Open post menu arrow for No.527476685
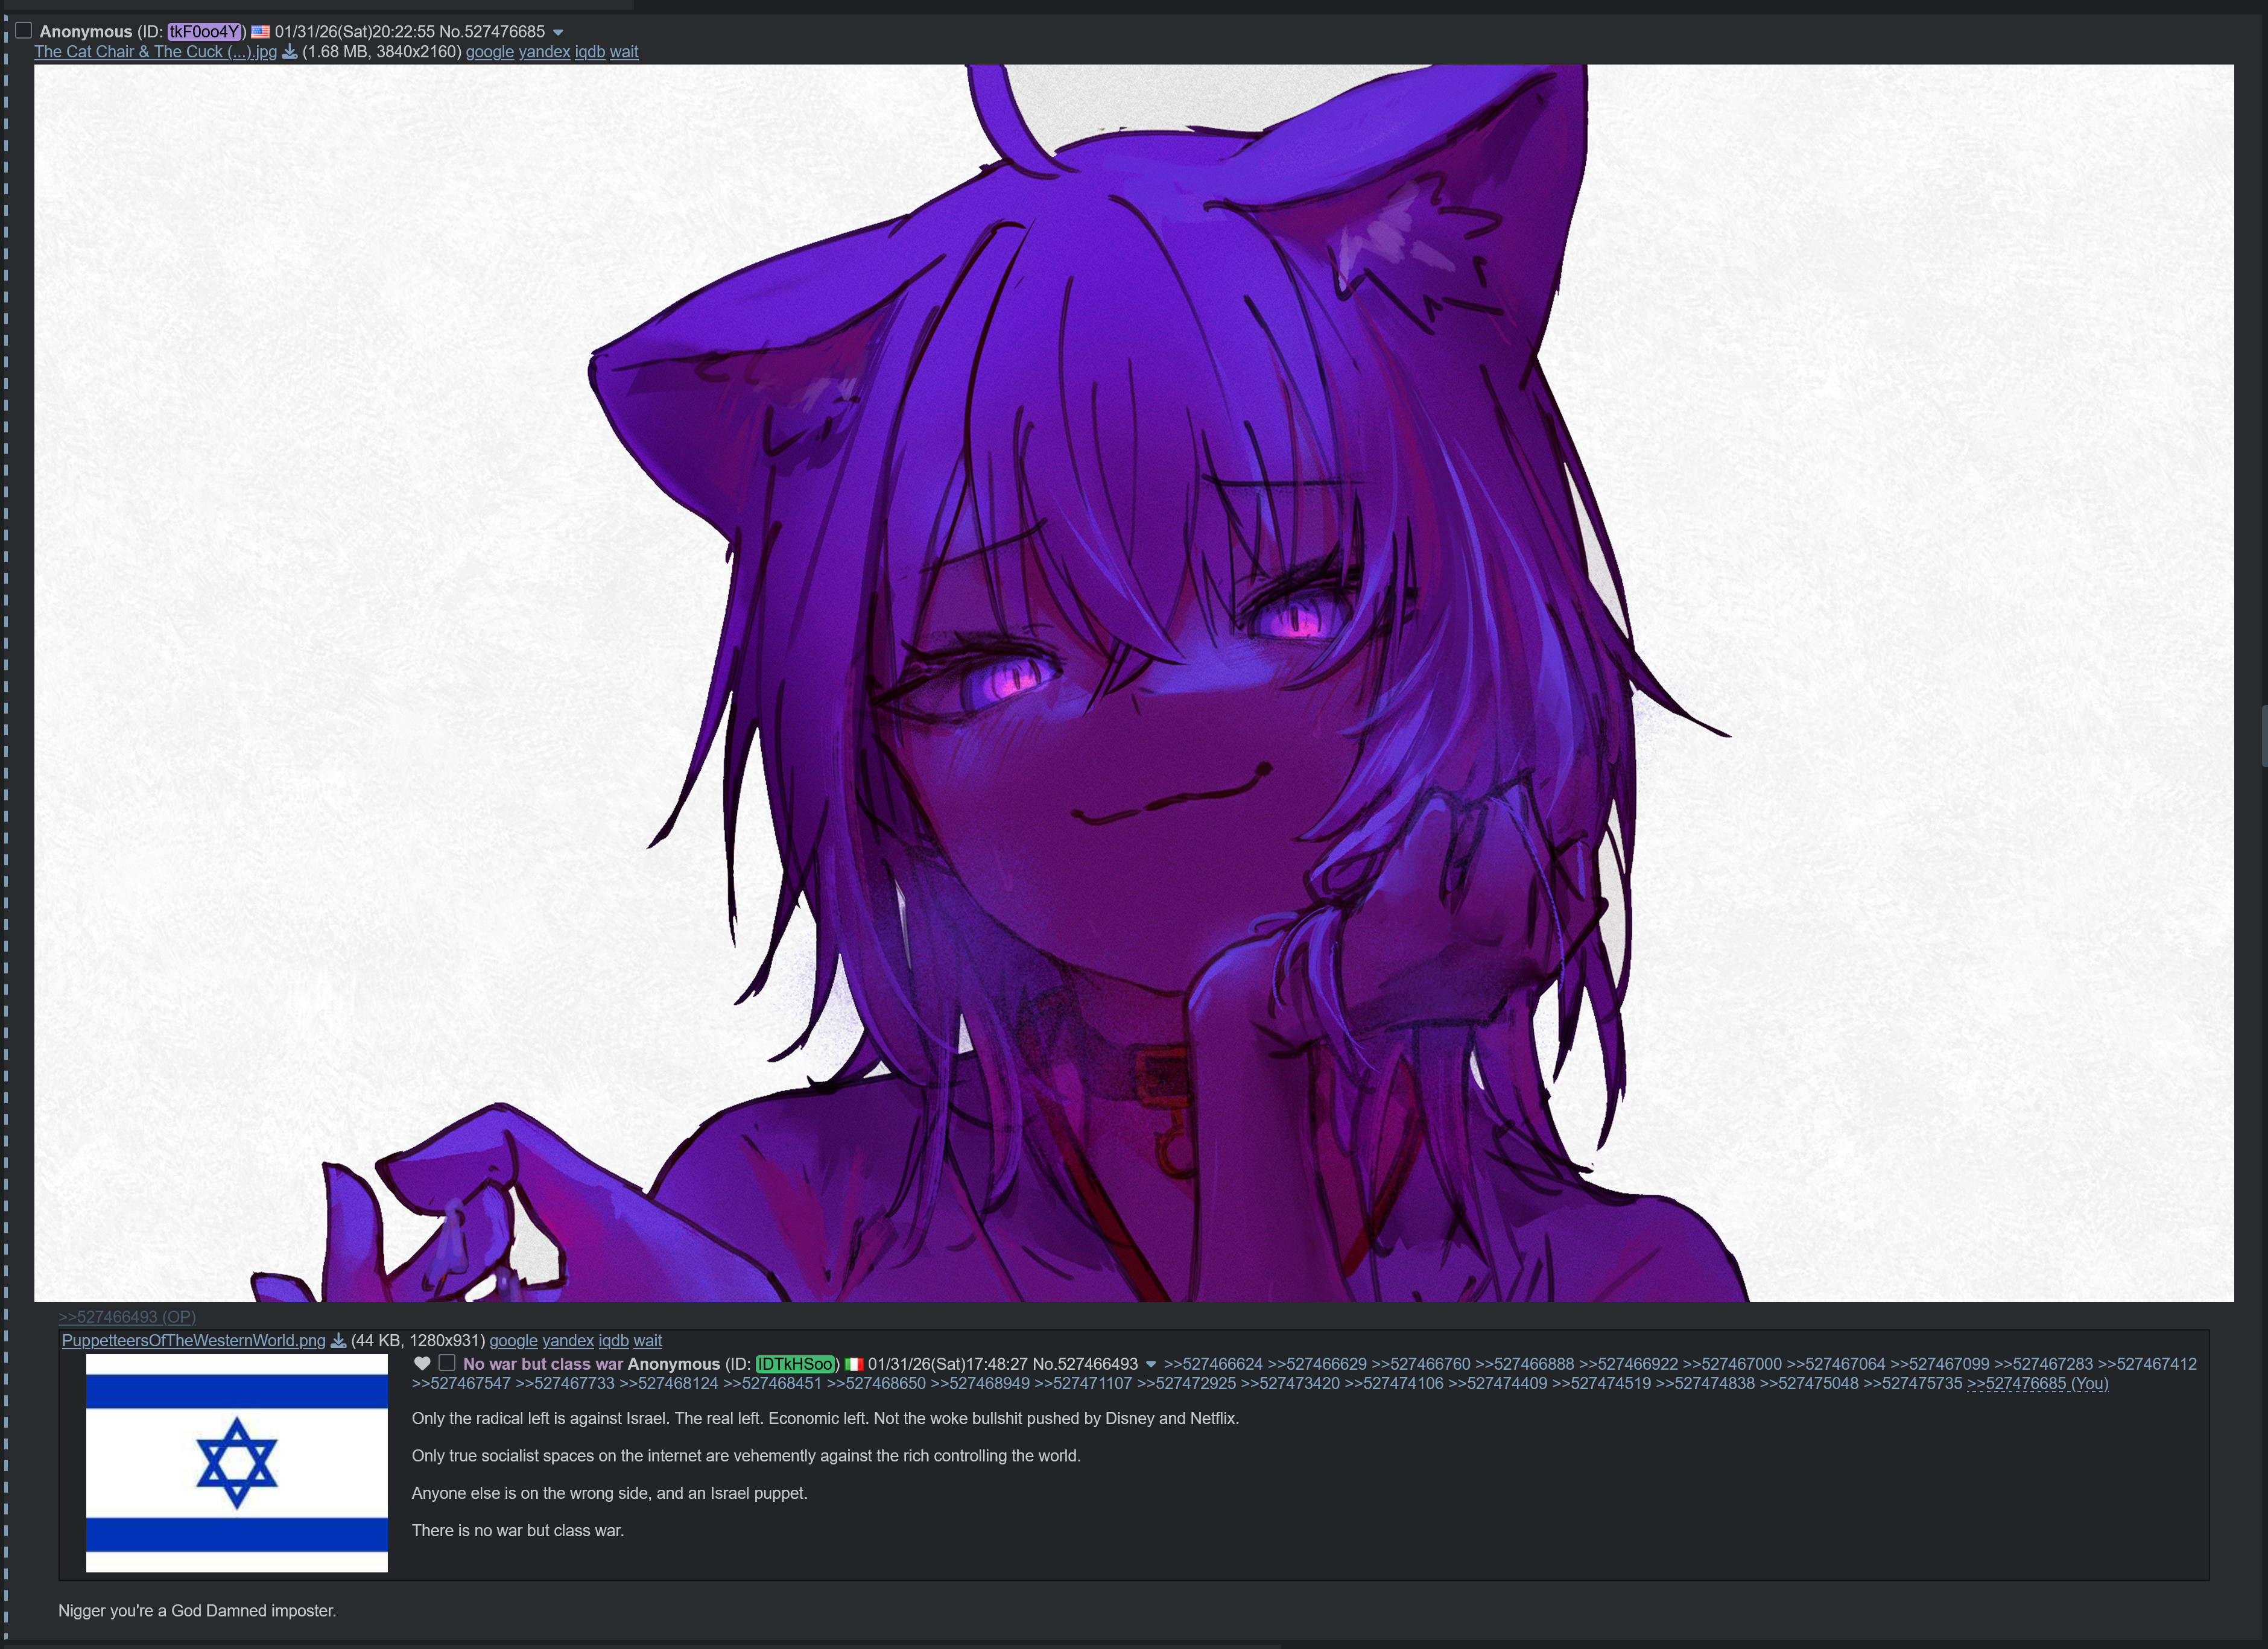The image size is (2268, 1649). point(558,32)
